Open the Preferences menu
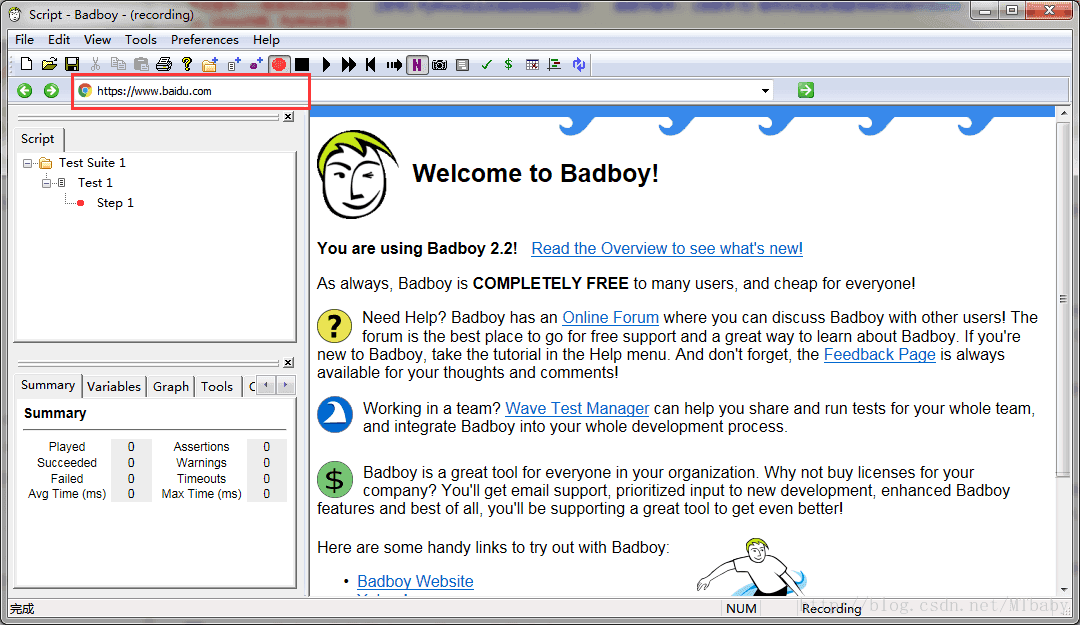 [205, 39]
